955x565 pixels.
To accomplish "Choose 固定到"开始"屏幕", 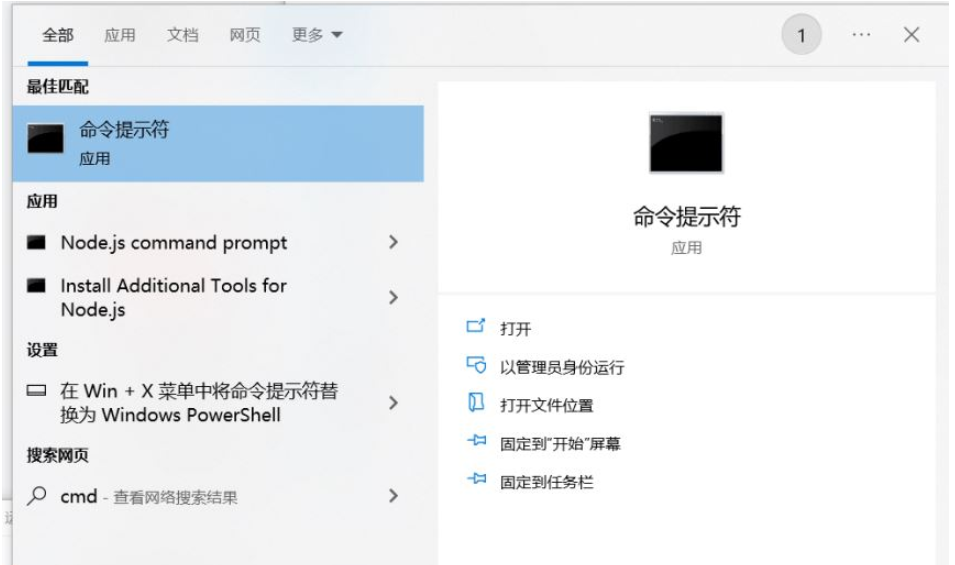I will [560, 443].
